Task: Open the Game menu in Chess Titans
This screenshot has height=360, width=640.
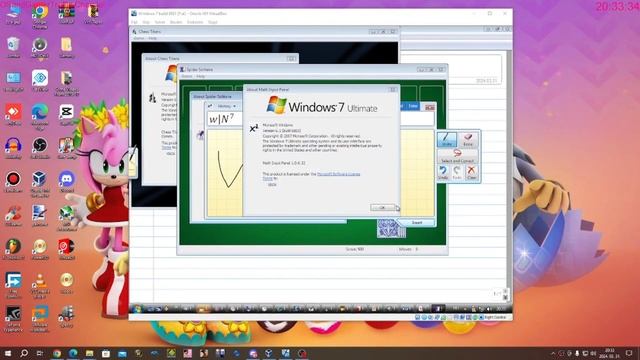Action: 139,38
